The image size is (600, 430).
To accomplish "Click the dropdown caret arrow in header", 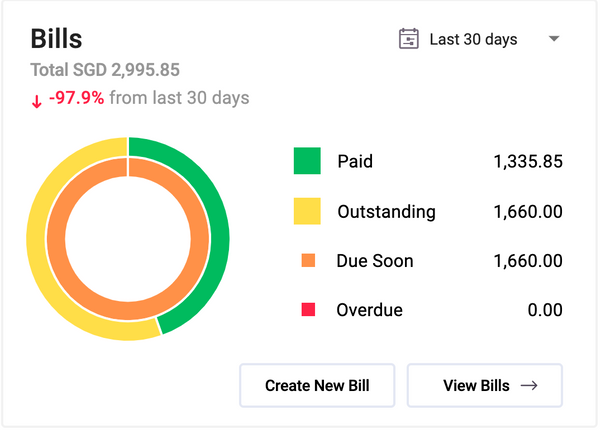I will (x=554, y=39).
